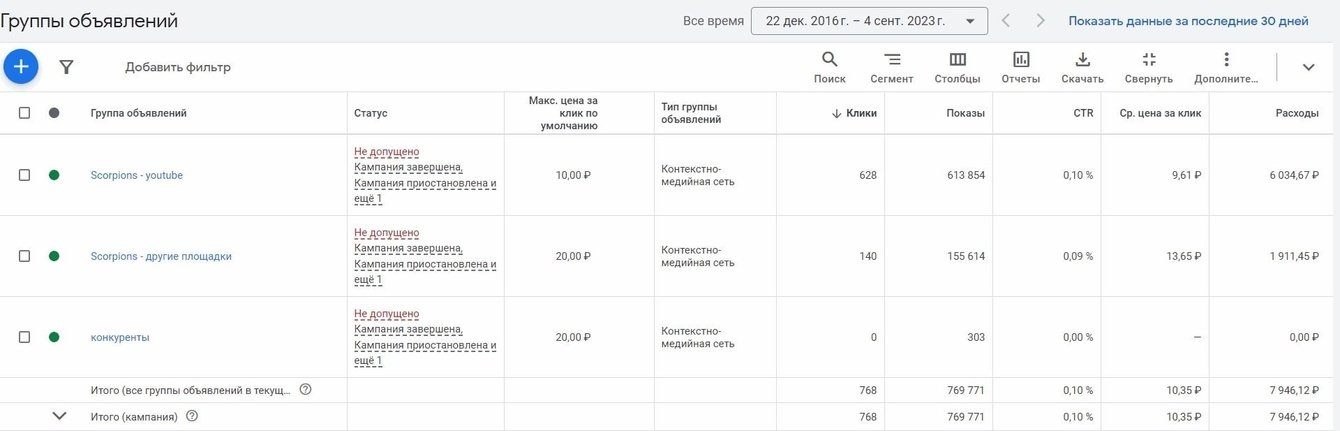Click the blue plus add button
Screen dimensions: 1340x431
point(21,67)
